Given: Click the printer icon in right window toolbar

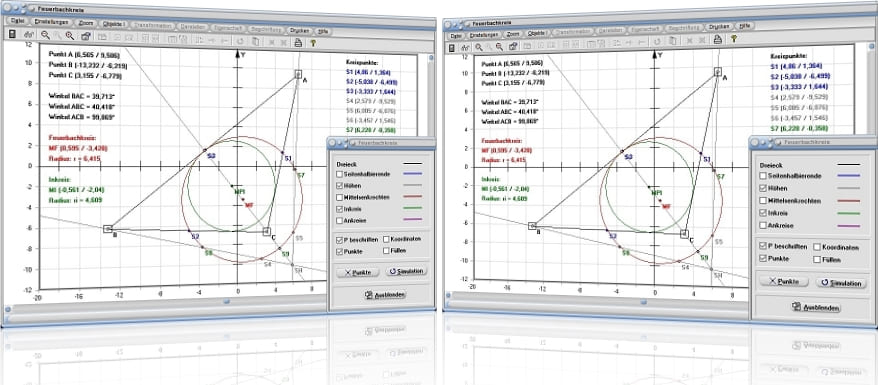Looking at the screenshot, I should (717, 39).
